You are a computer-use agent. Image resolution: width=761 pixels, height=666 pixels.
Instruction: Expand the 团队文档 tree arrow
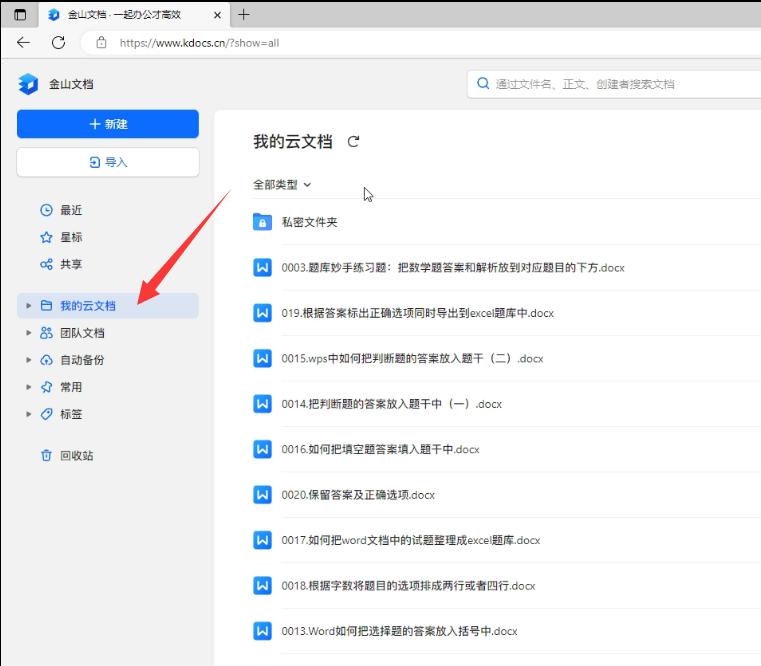coord(29,333)
